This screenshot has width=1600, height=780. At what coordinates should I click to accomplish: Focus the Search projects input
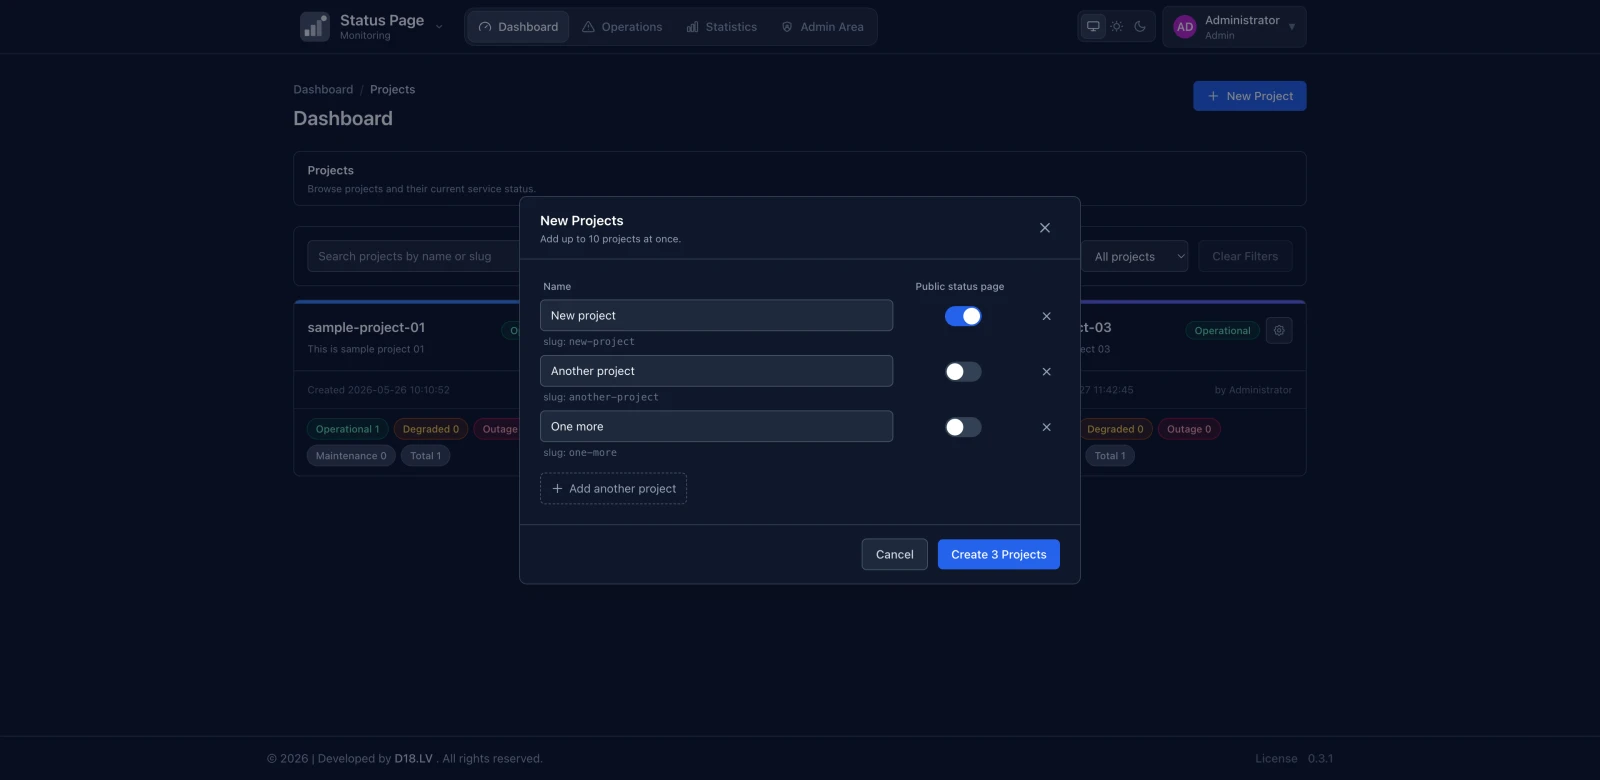414,257
